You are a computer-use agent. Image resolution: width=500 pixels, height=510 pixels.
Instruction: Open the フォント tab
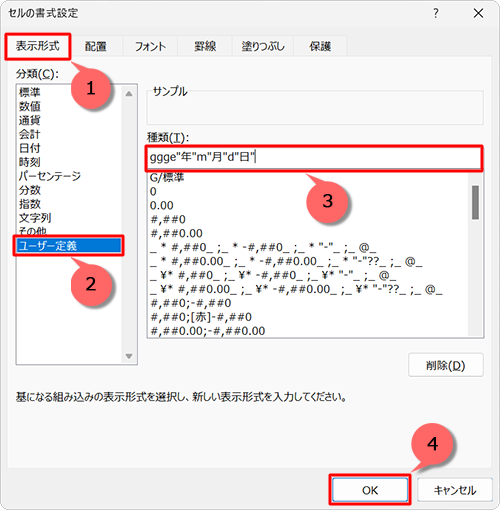click(150, 46)
